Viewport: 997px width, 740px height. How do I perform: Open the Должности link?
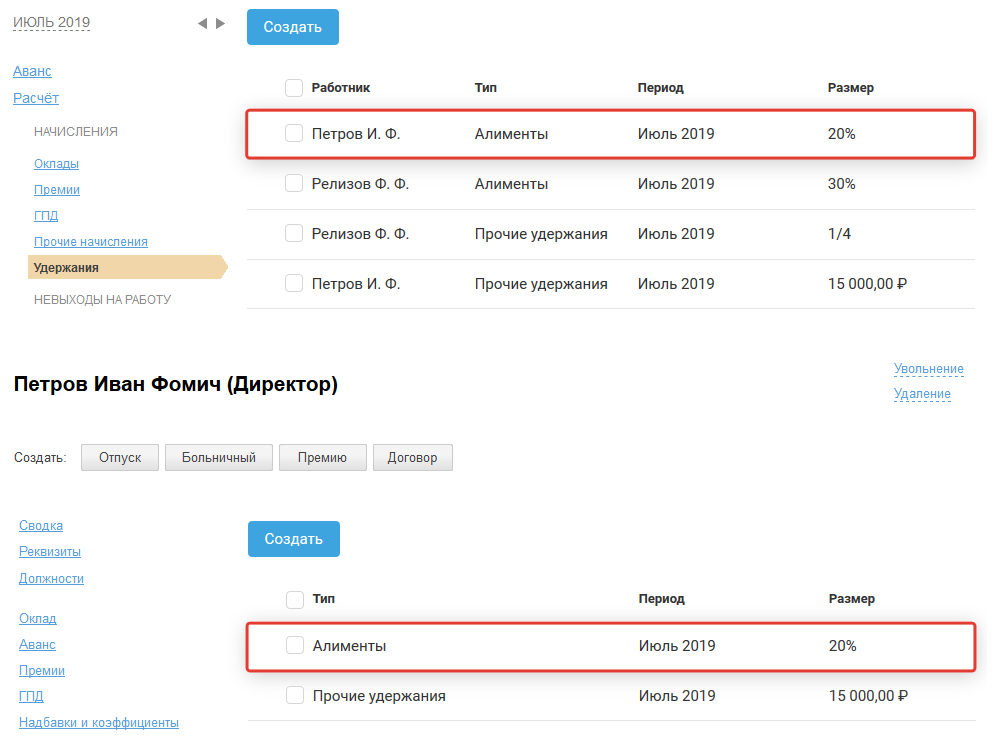tap(52, 579)
